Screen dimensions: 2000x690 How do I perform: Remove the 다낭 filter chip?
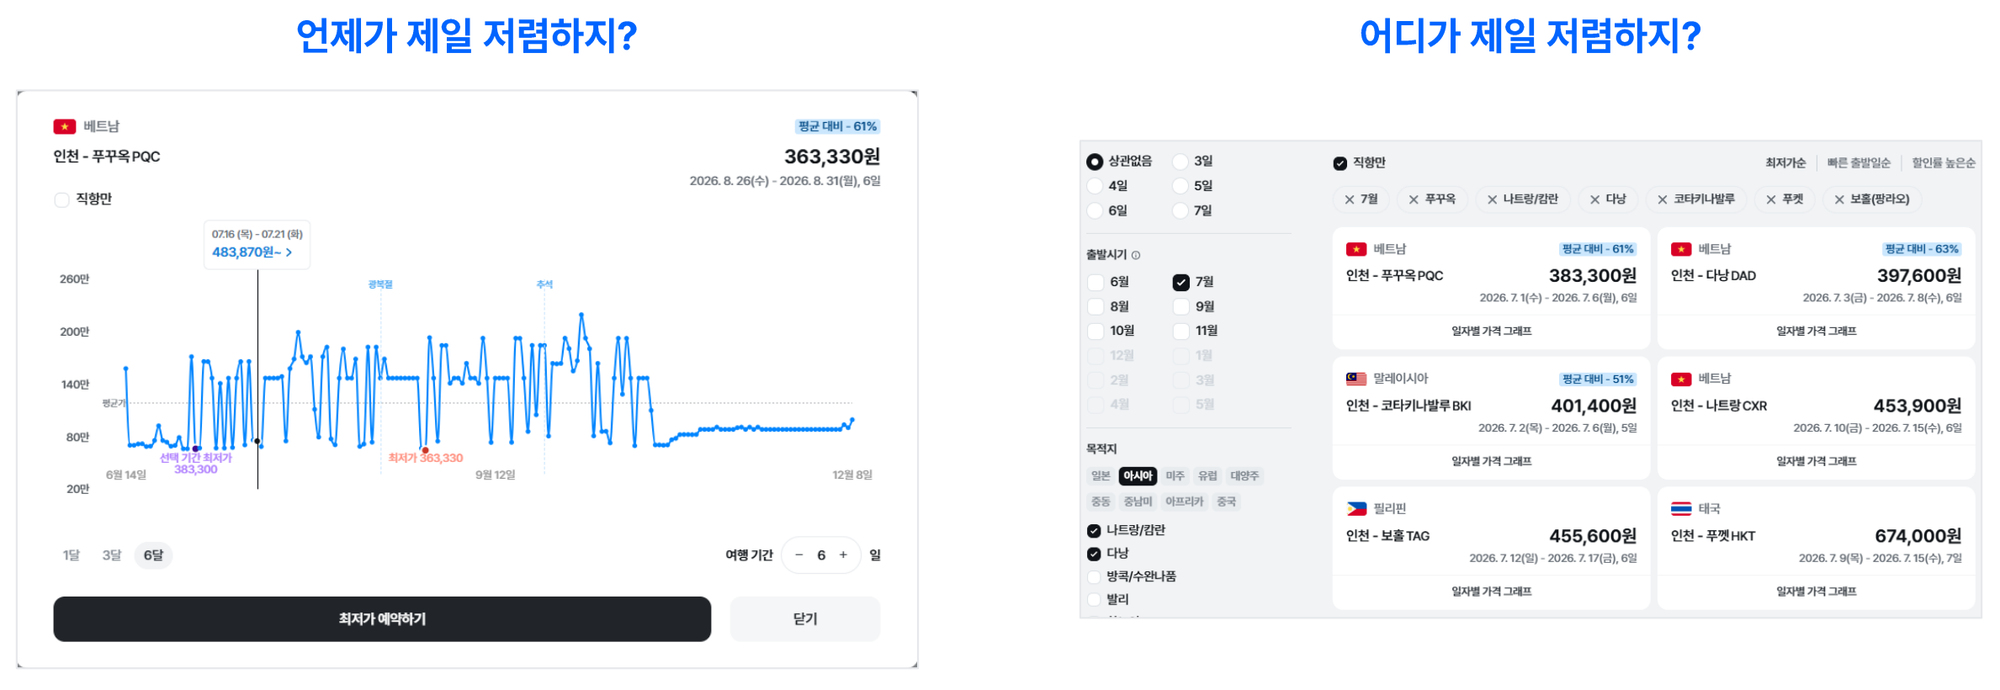tap(1594, 200)
